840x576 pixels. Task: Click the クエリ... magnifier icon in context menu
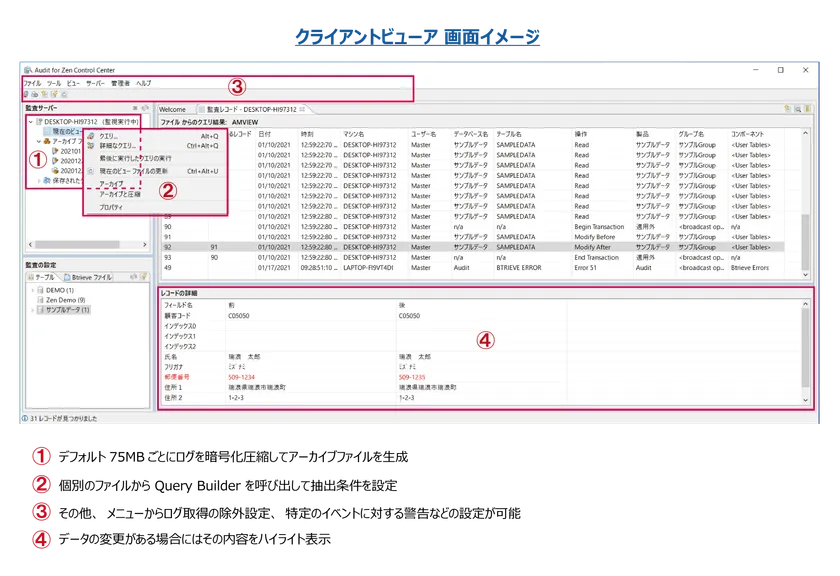click(91, 136)
